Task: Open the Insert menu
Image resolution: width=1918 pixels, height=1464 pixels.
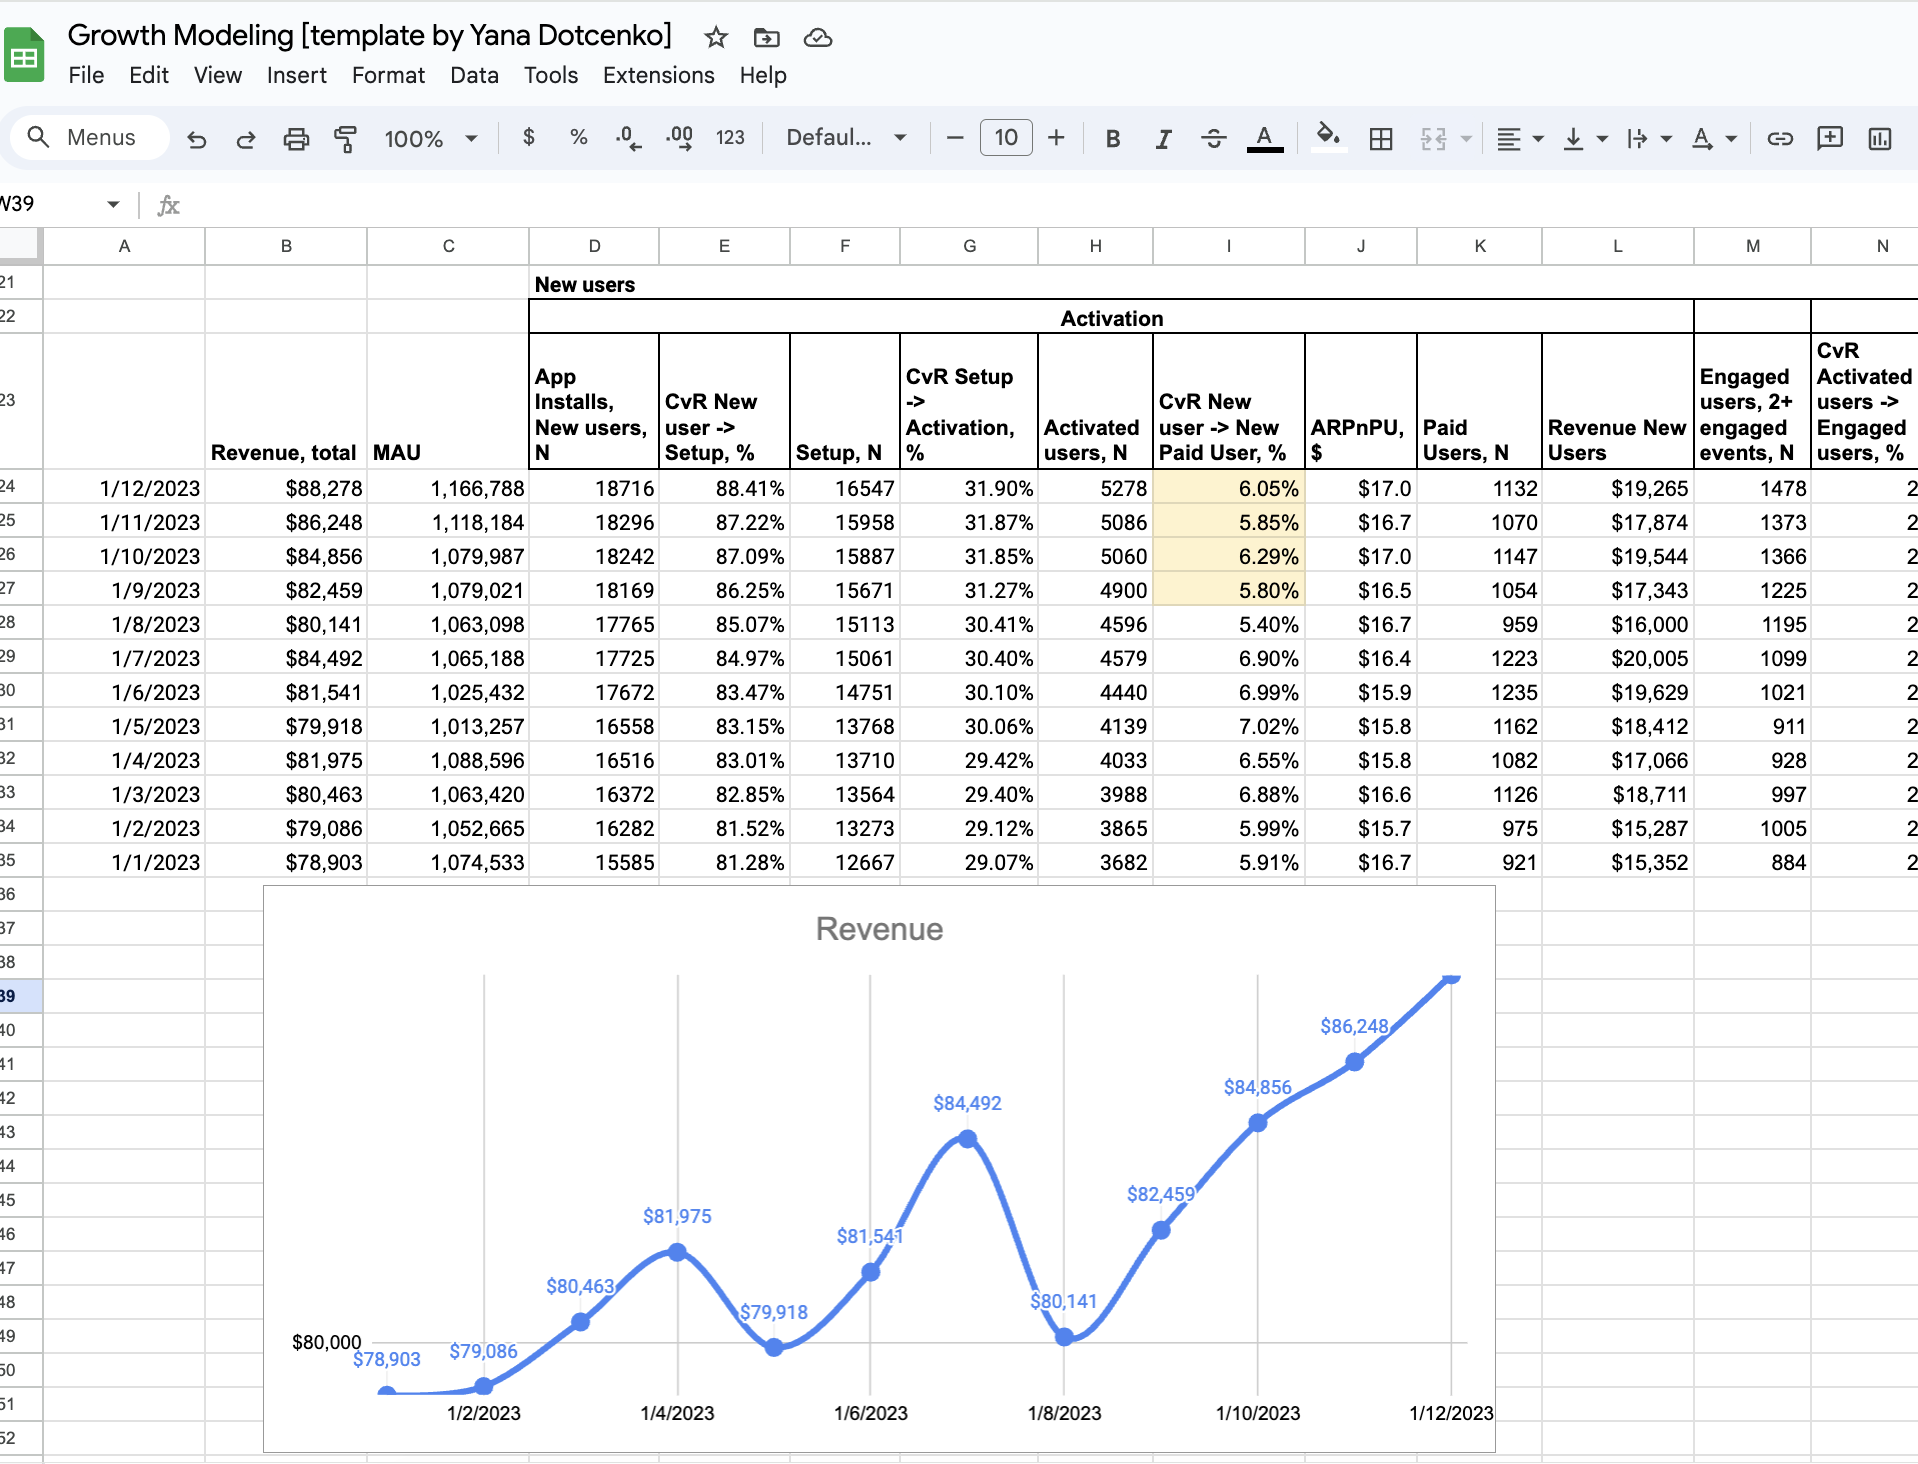Action: coord(297,75)
